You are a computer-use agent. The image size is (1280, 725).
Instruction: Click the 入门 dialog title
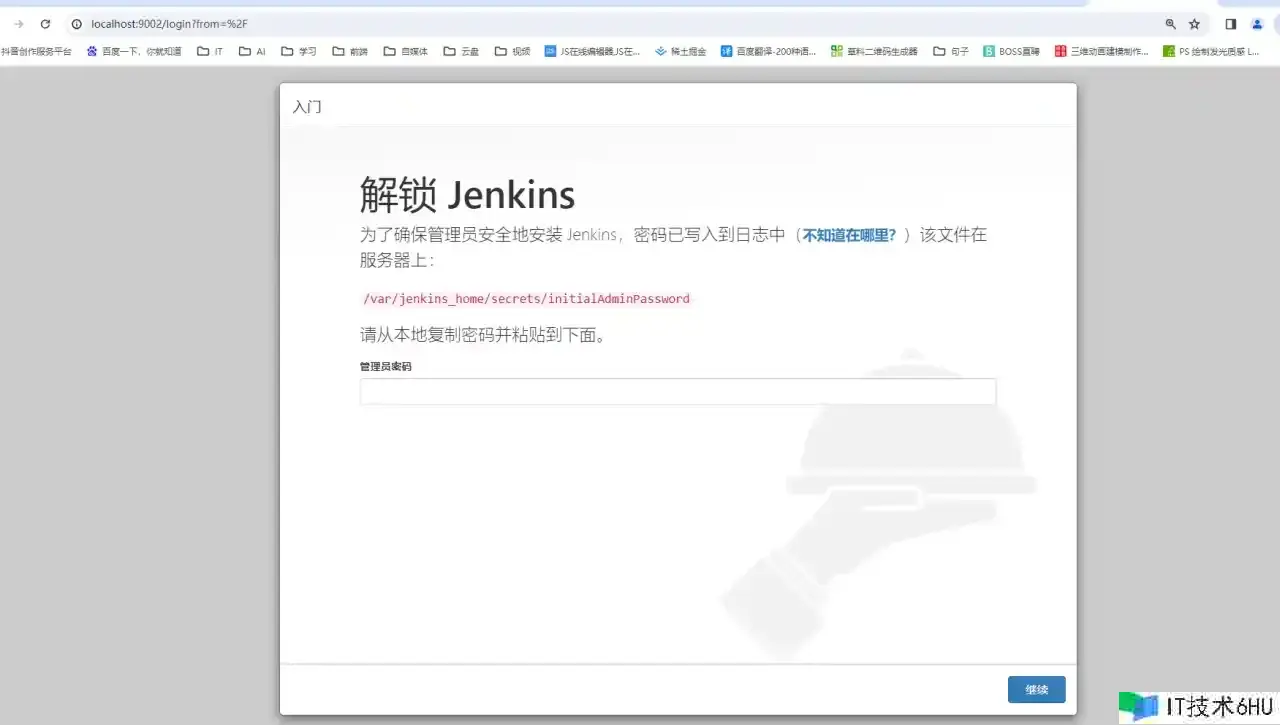(307, 106)
